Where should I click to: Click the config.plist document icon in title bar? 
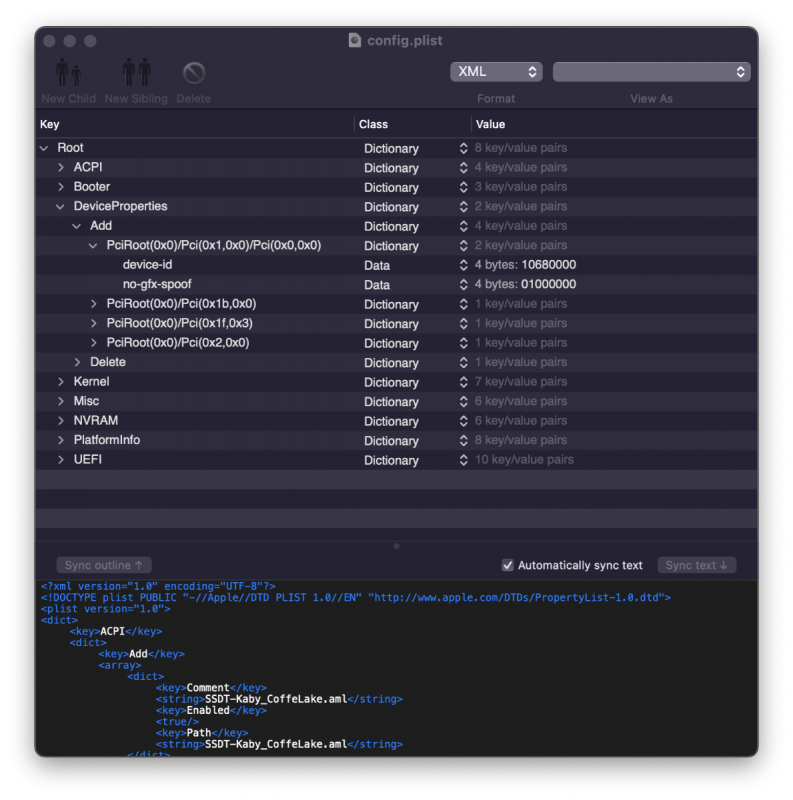tap(355, 40)
